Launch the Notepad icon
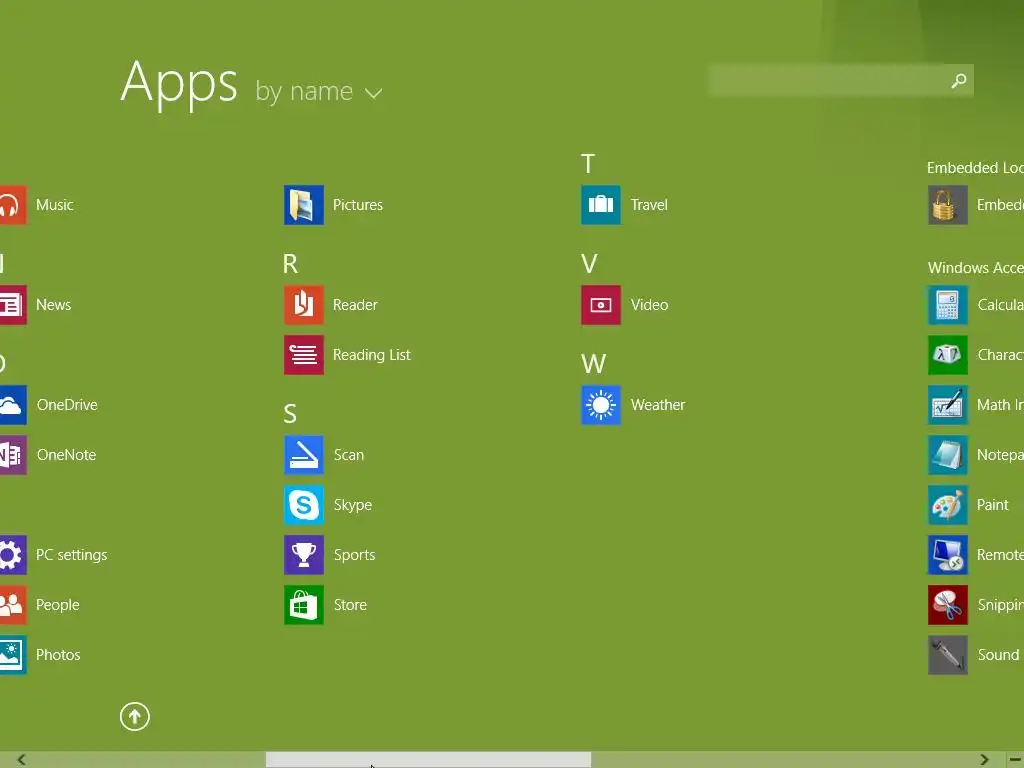This screenshot has width=1024, height=768. pyautogui.click(x=948, y=455)
